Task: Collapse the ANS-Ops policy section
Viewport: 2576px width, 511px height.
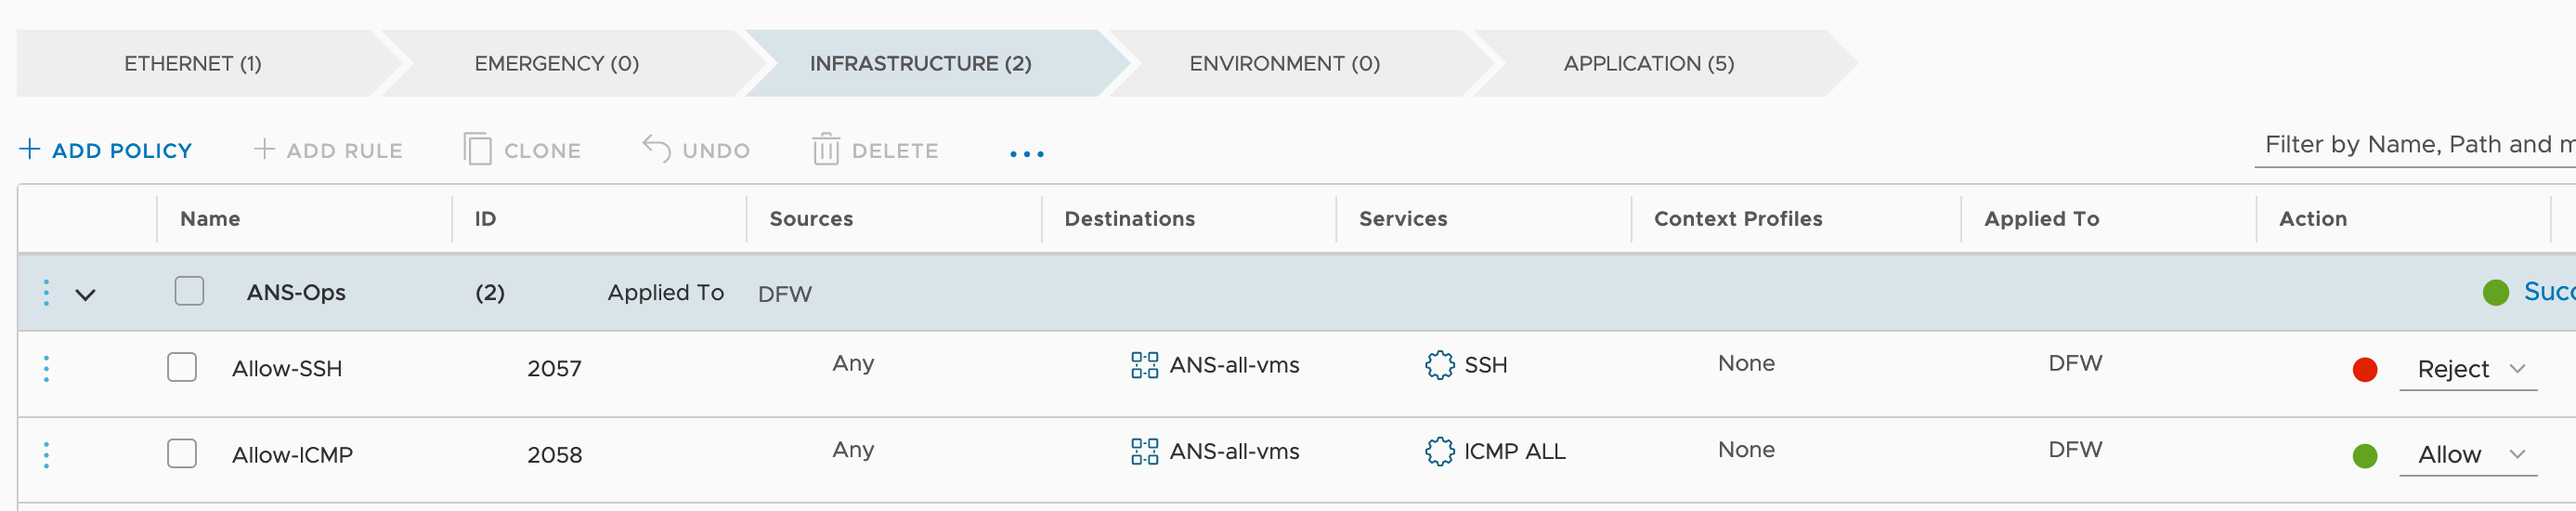Action: click(85, 295)
